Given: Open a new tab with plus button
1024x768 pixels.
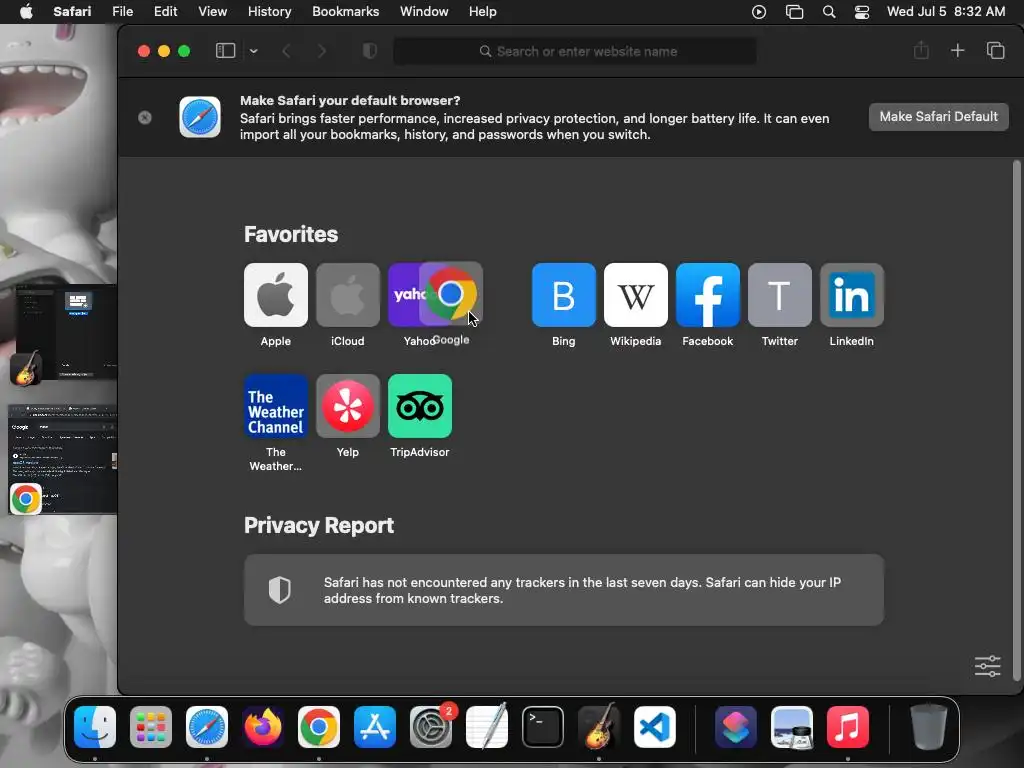Looking at the screenshot, I should coord(957,50).
